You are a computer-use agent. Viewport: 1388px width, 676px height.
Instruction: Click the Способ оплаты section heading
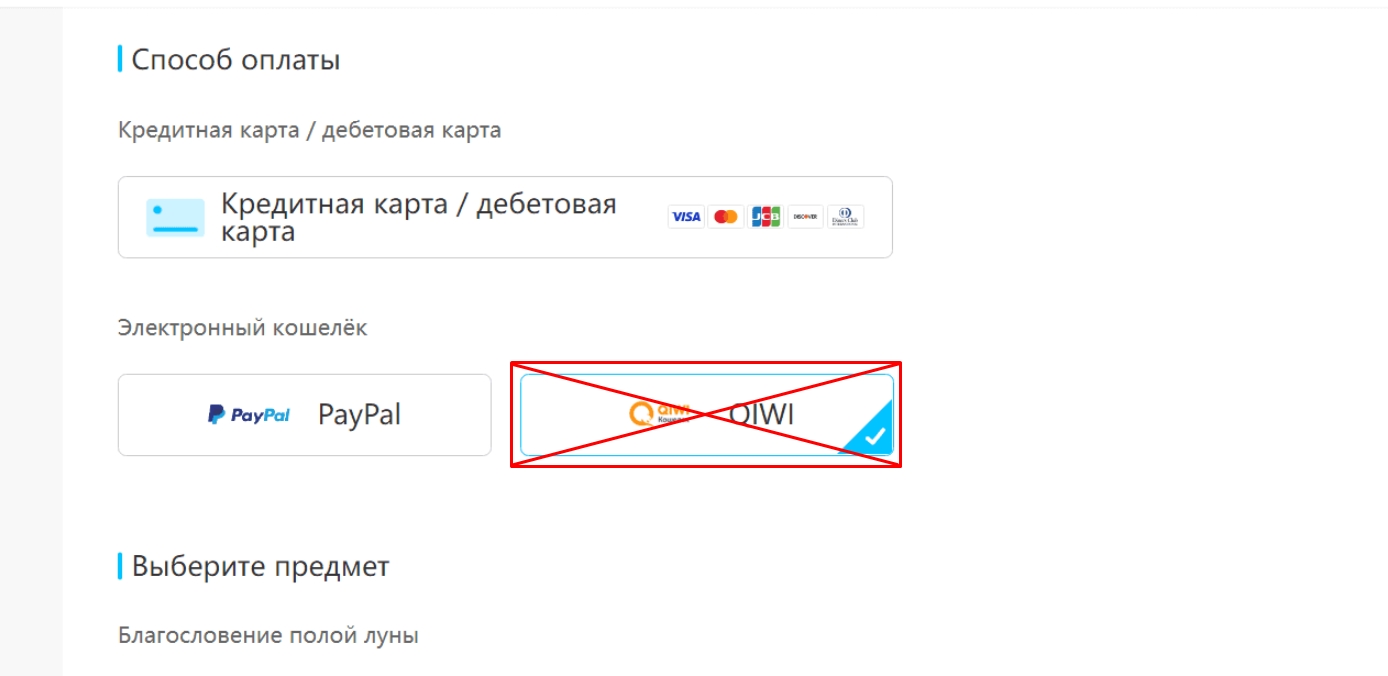pyautogui.click(x=236, y=60)
